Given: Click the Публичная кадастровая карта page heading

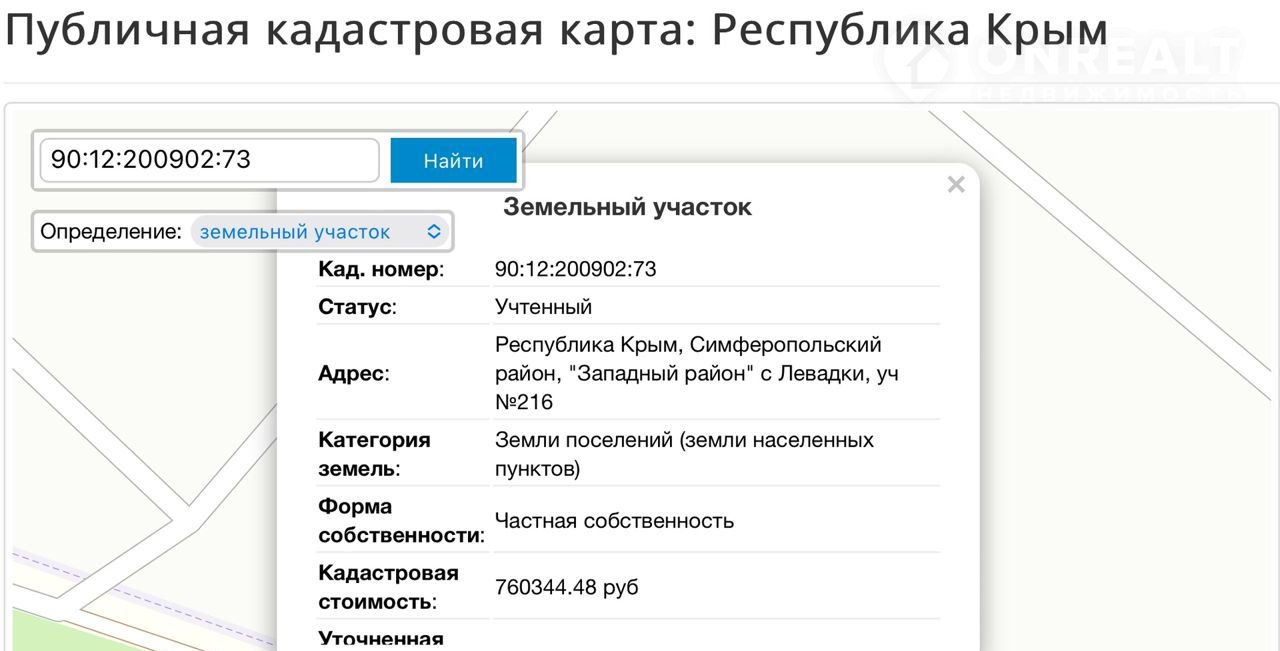Looking at the screenshot, I should coord(556,30).
